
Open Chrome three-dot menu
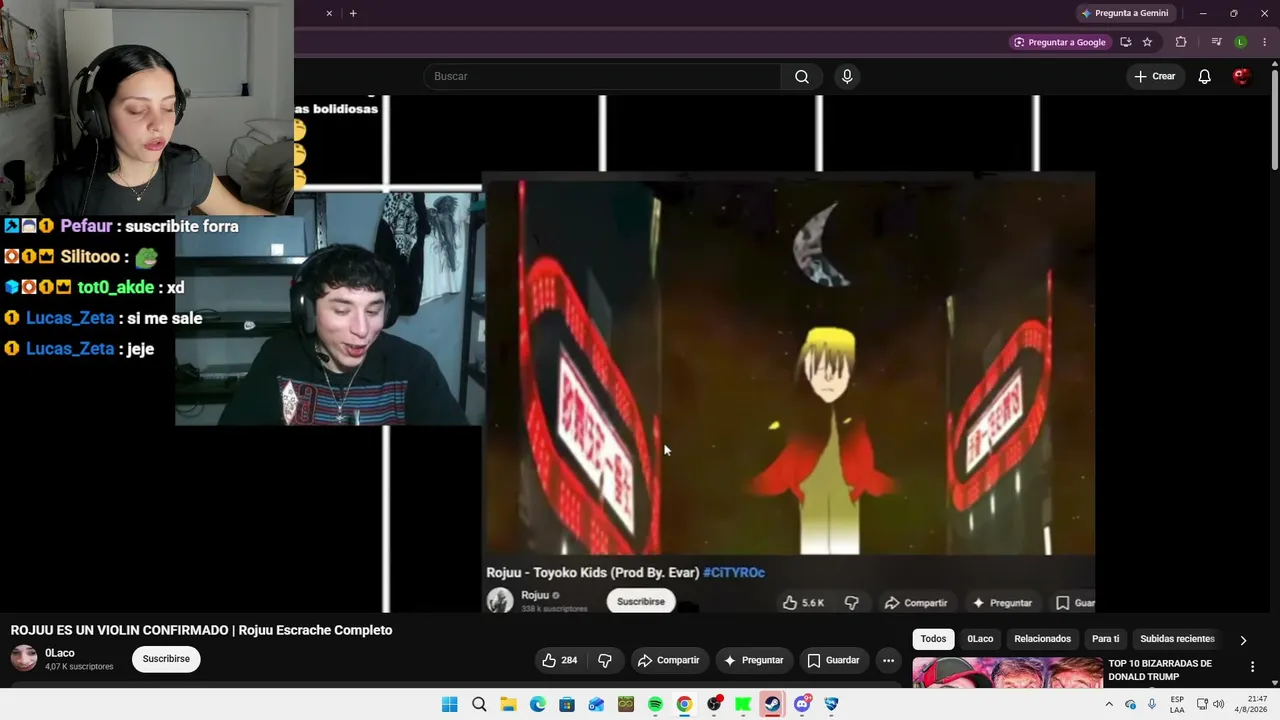click(x=1264, y=42)
